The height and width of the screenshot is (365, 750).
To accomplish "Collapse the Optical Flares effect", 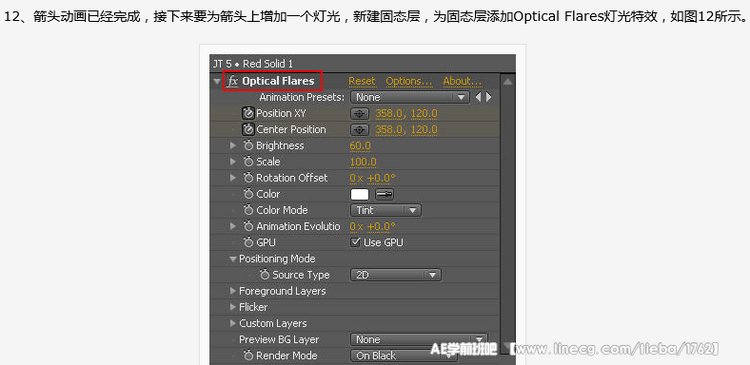I will pos(217,81).
